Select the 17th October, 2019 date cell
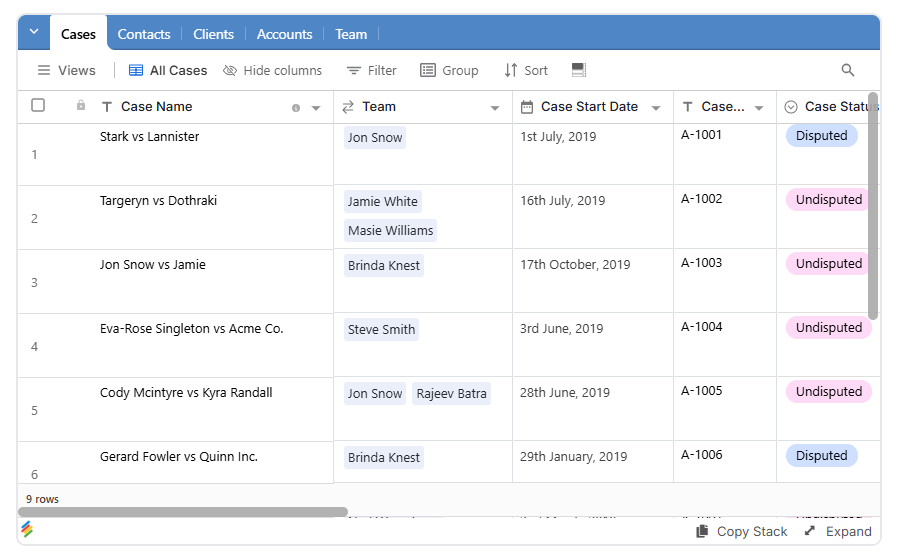 click(x=593, y=281)
